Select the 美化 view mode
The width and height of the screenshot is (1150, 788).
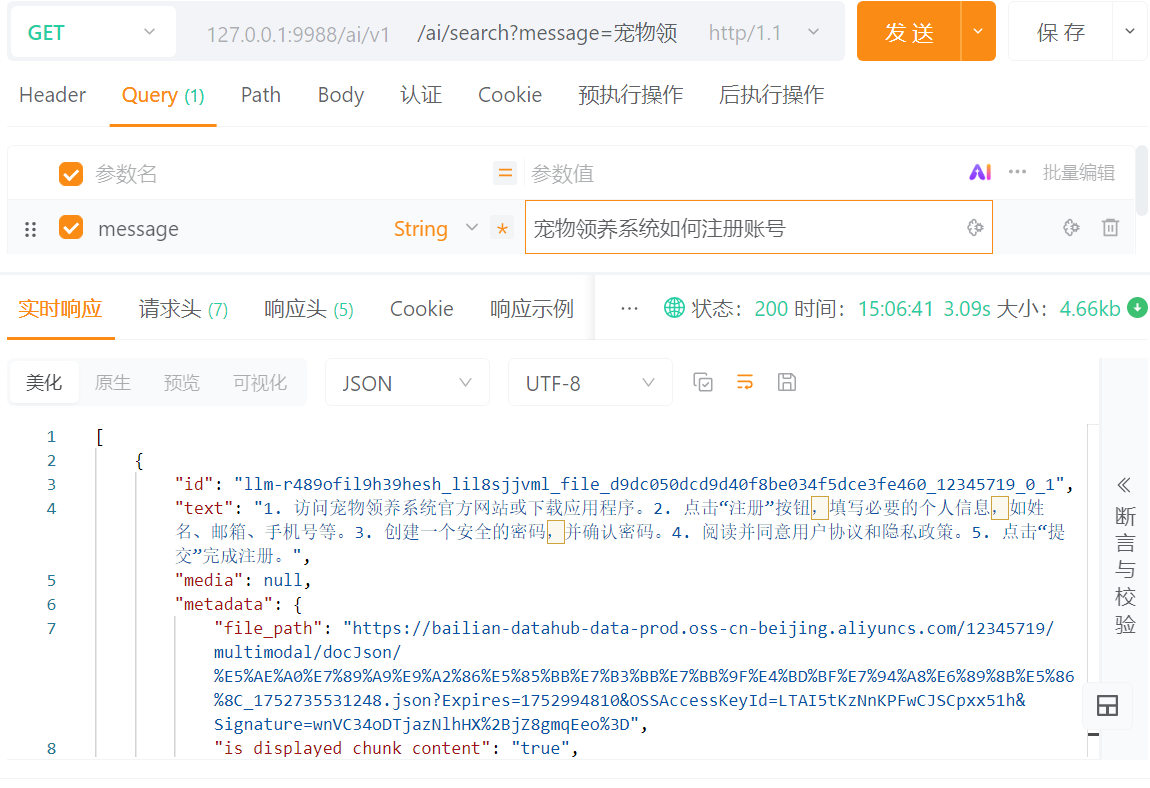click(x=44, y=382)
